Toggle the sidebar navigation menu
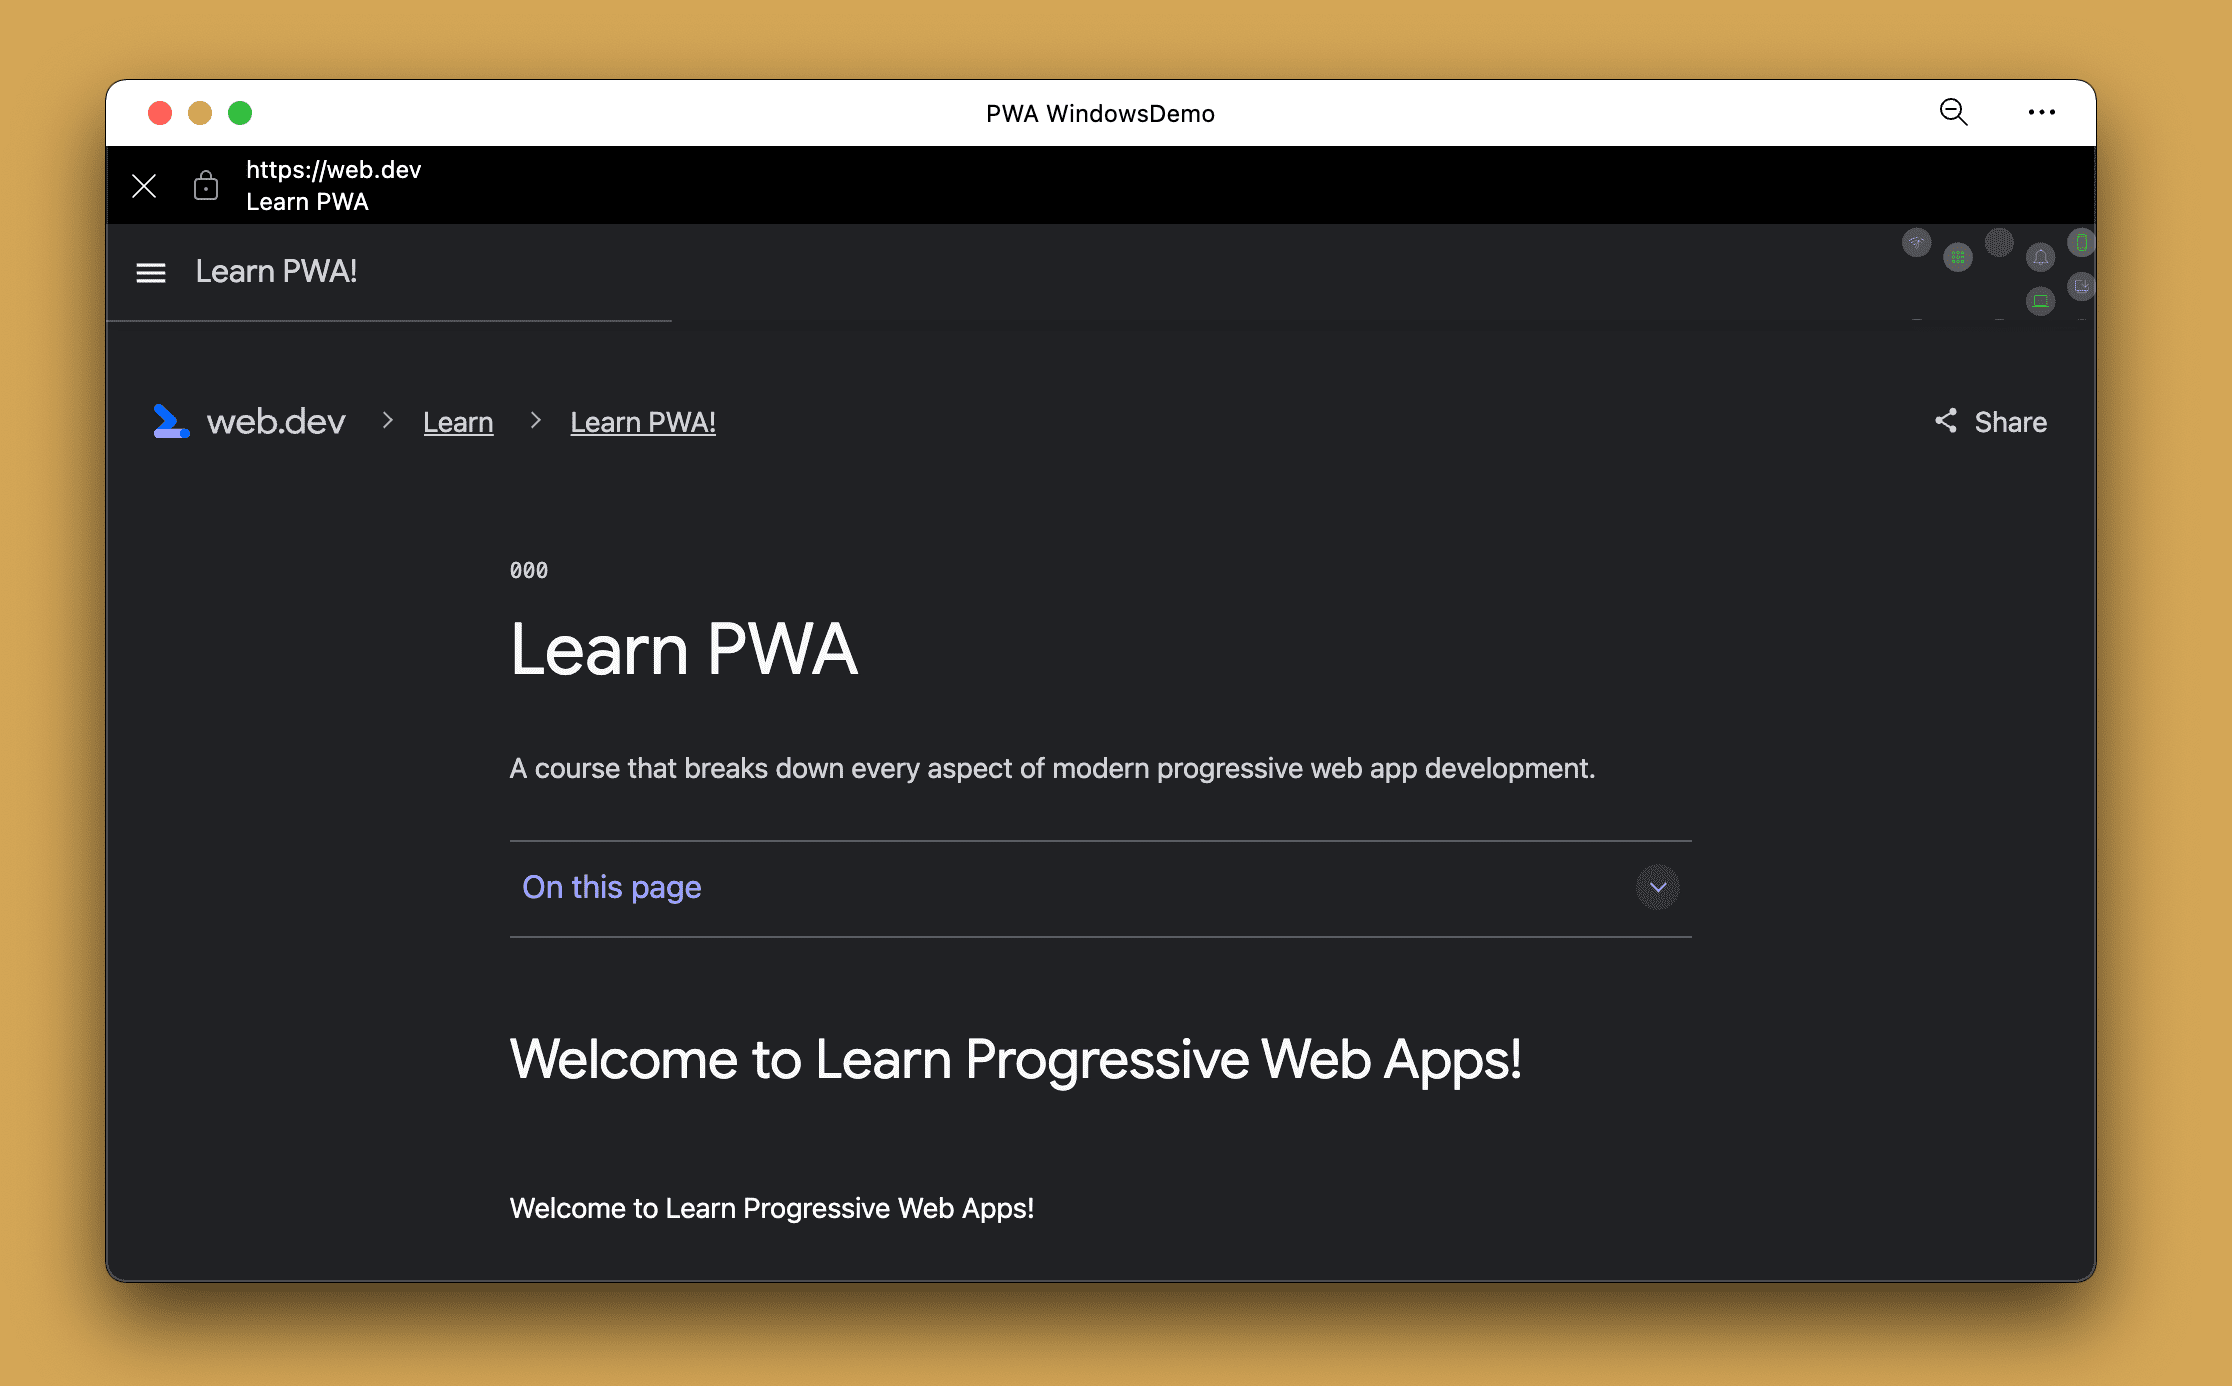The image size is (2232, 1386). click(x=150, y=271)
